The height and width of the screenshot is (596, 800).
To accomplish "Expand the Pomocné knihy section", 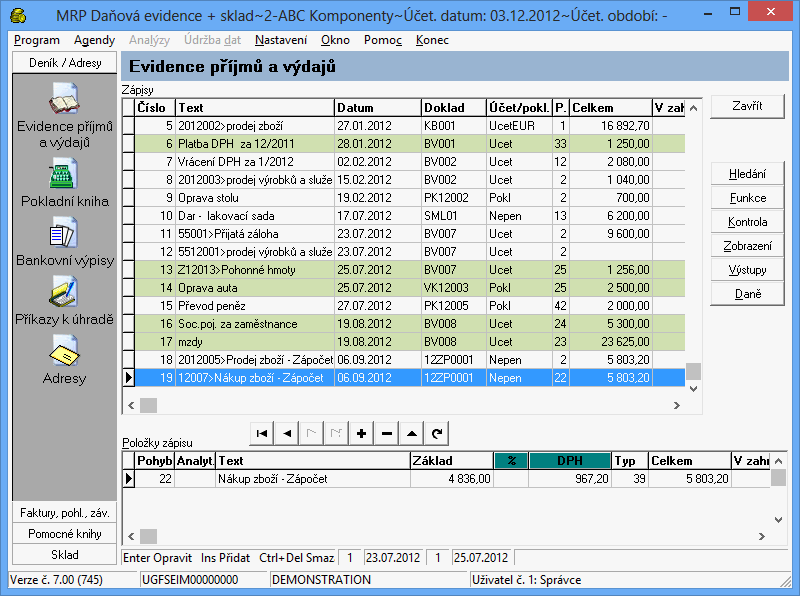I will click(x=64, y=534).
